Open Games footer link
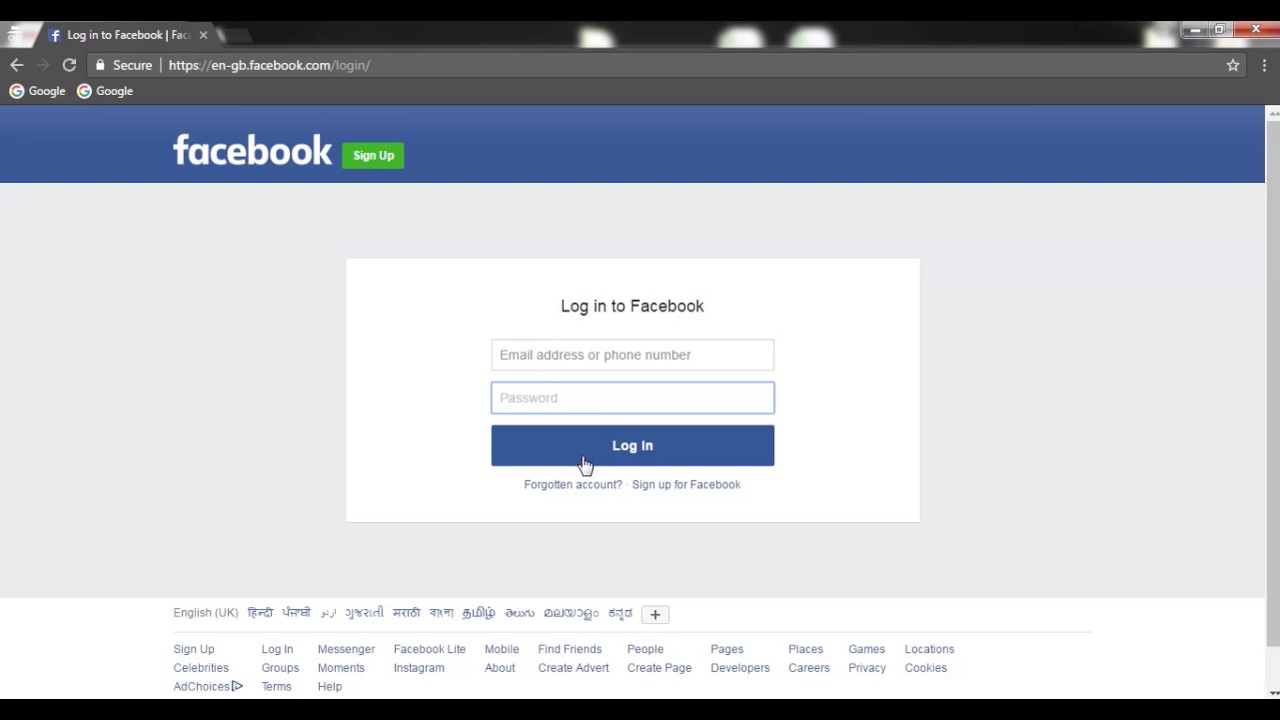Screen dimensions: 1280x720 point(867,649)
